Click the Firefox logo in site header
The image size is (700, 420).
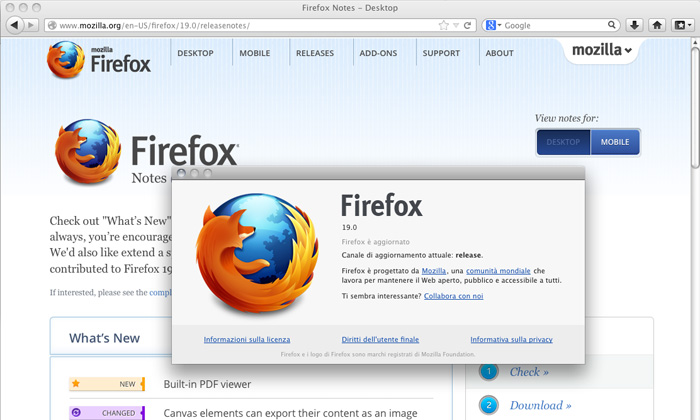(x=98, y=60)
